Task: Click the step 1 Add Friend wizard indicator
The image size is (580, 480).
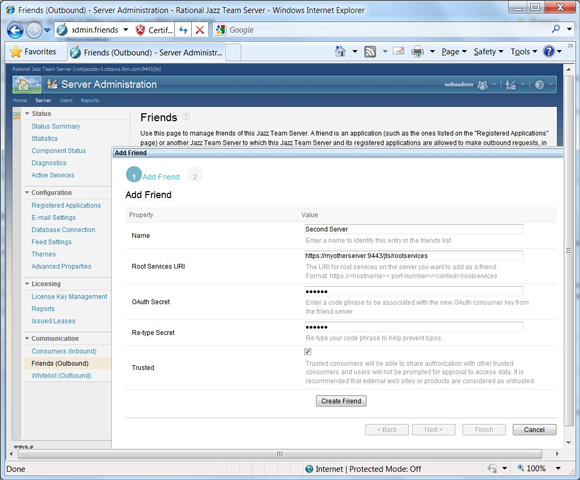Action: pyautogui.click(x=134, y=175)
